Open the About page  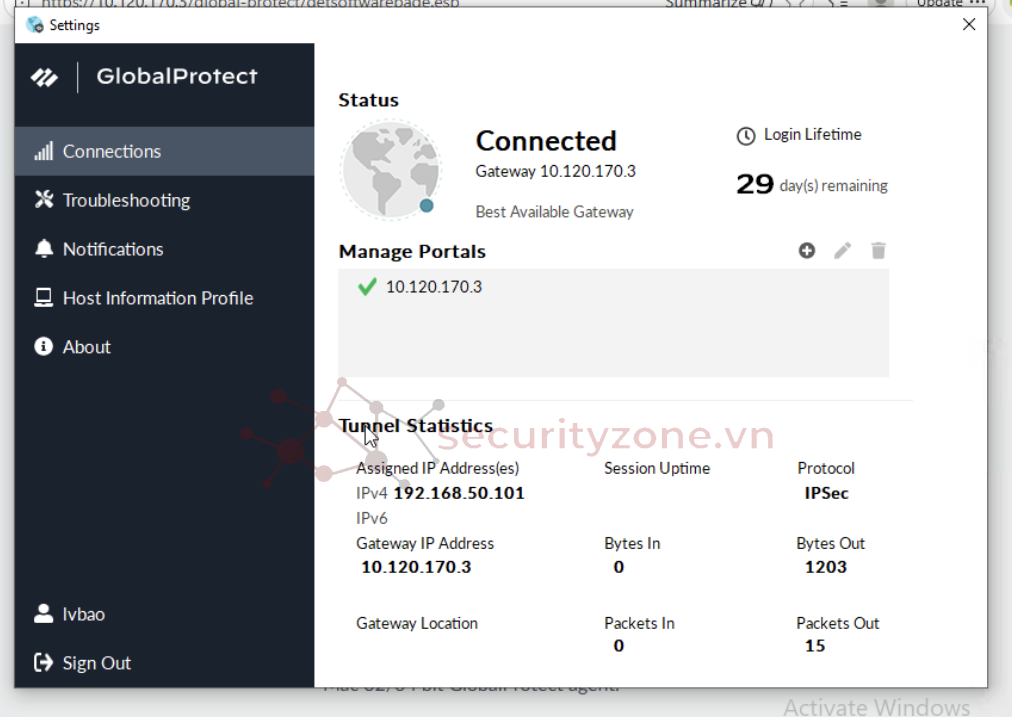pyautogui.click(x=87, y=347)
